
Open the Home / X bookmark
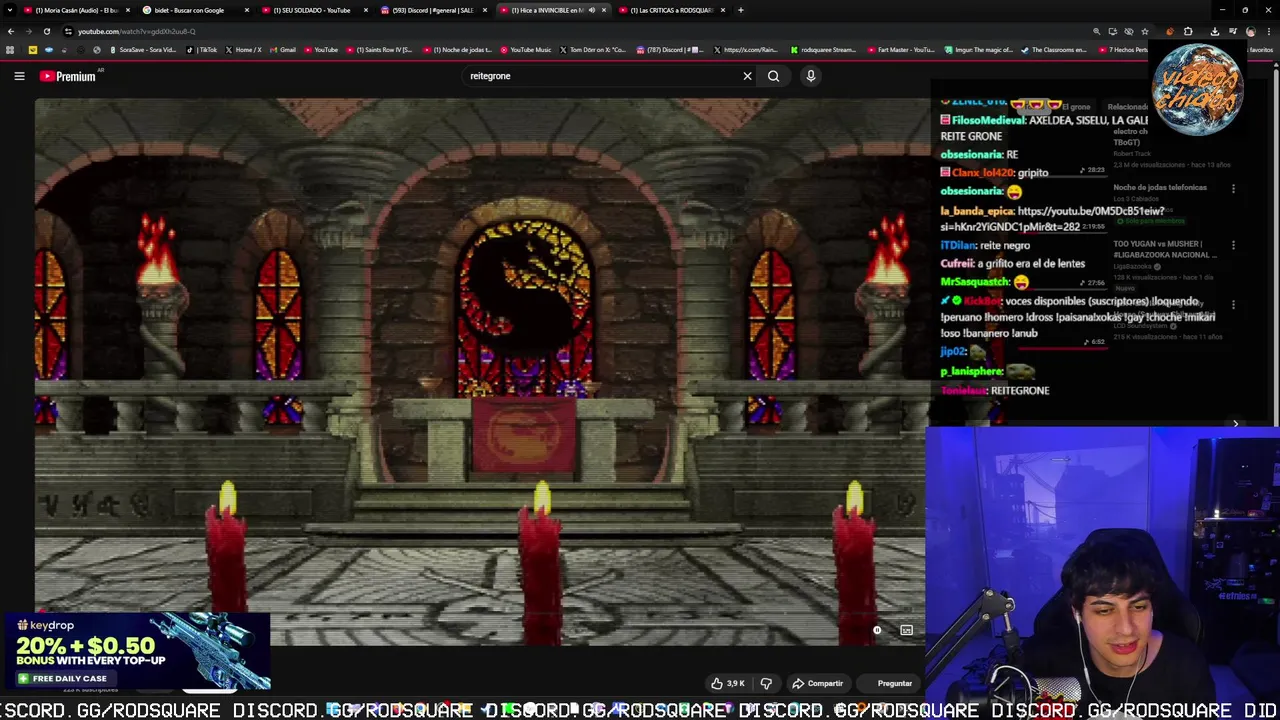pos(244,49)
